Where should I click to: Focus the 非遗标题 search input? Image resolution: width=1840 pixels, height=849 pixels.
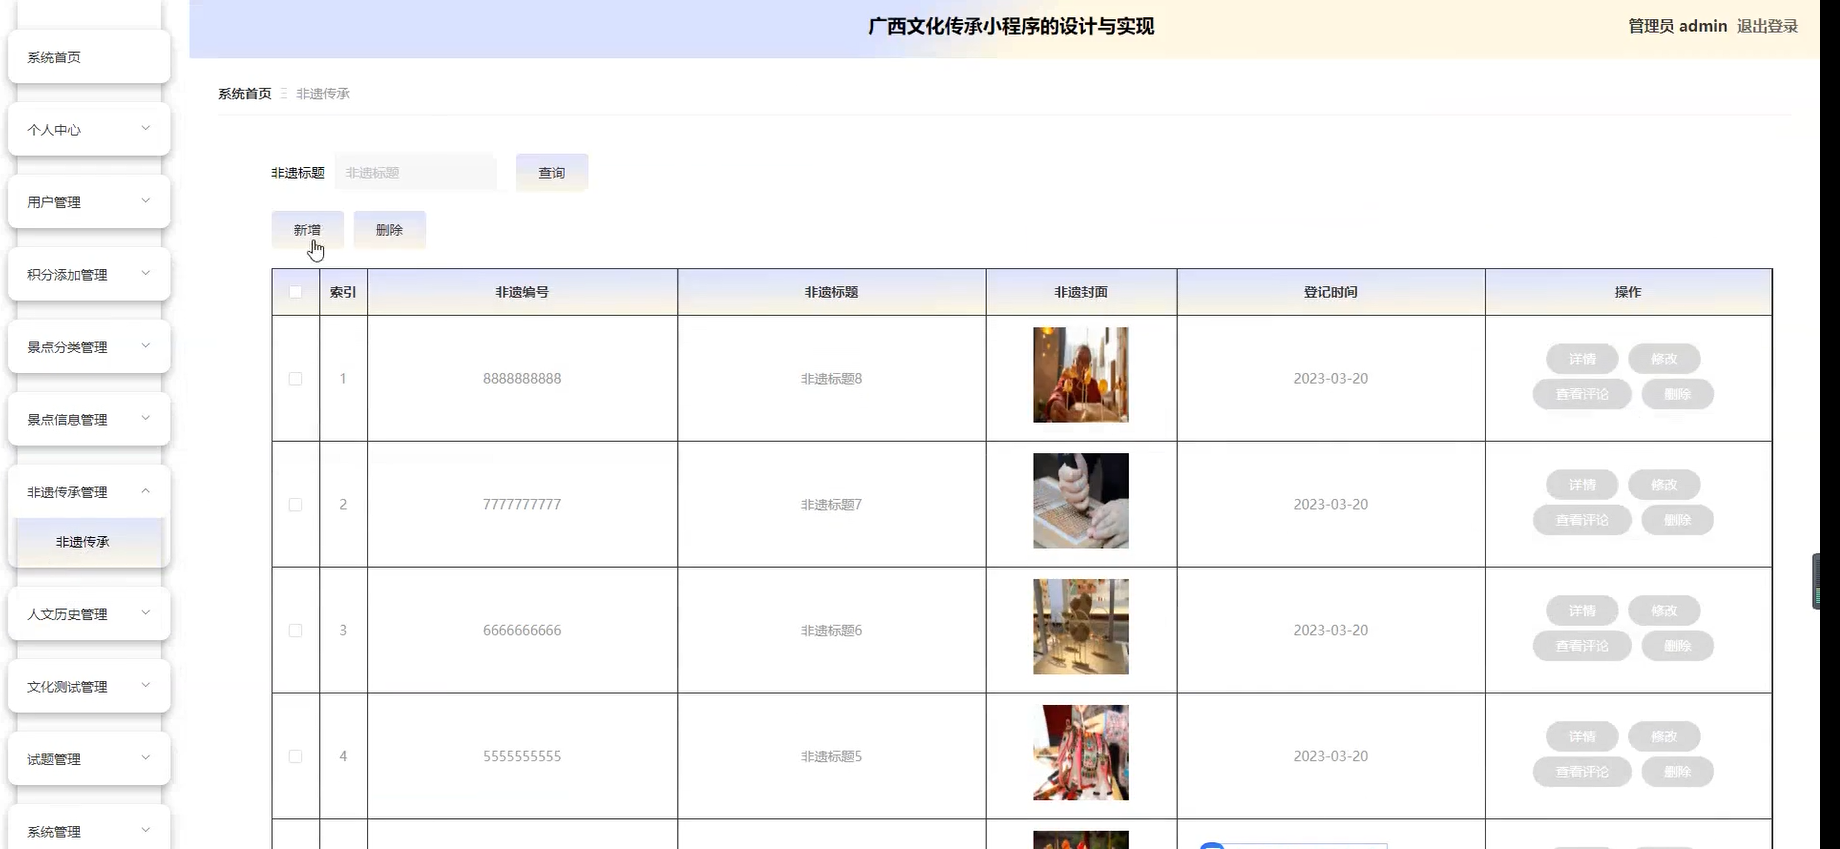tap(416, 172)
